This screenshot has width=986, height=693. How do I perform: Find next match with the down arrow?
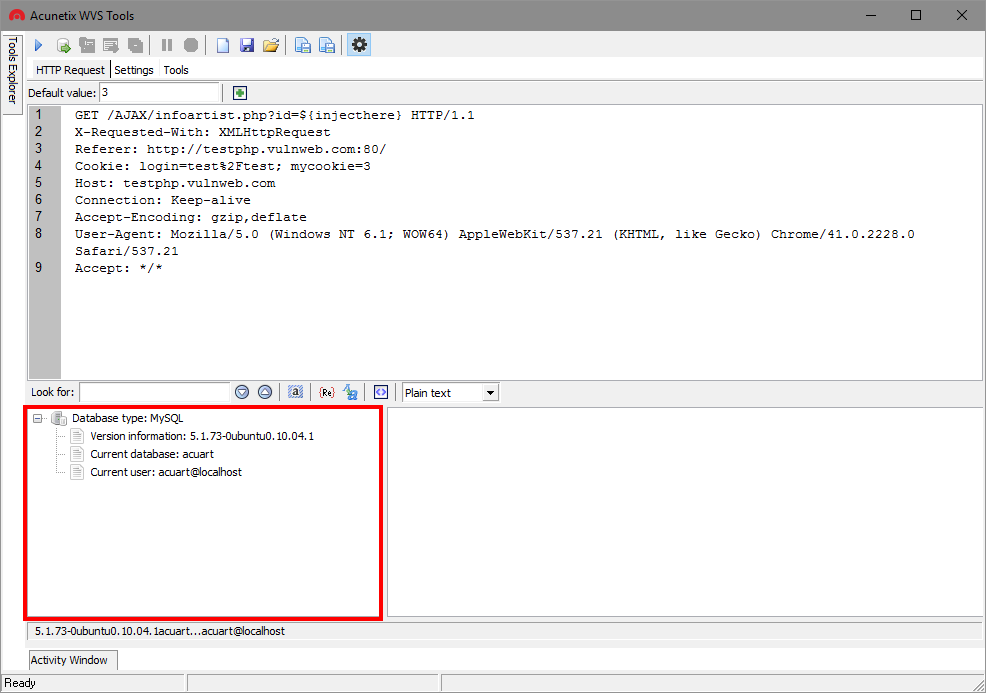[x=242, y=392]
